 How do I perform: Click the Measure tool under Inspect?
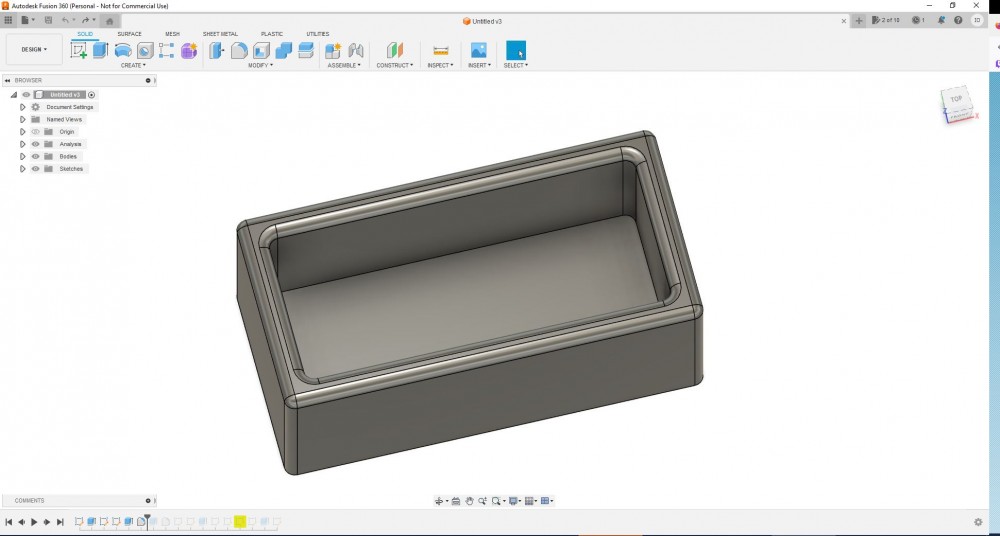pos(440,50)
